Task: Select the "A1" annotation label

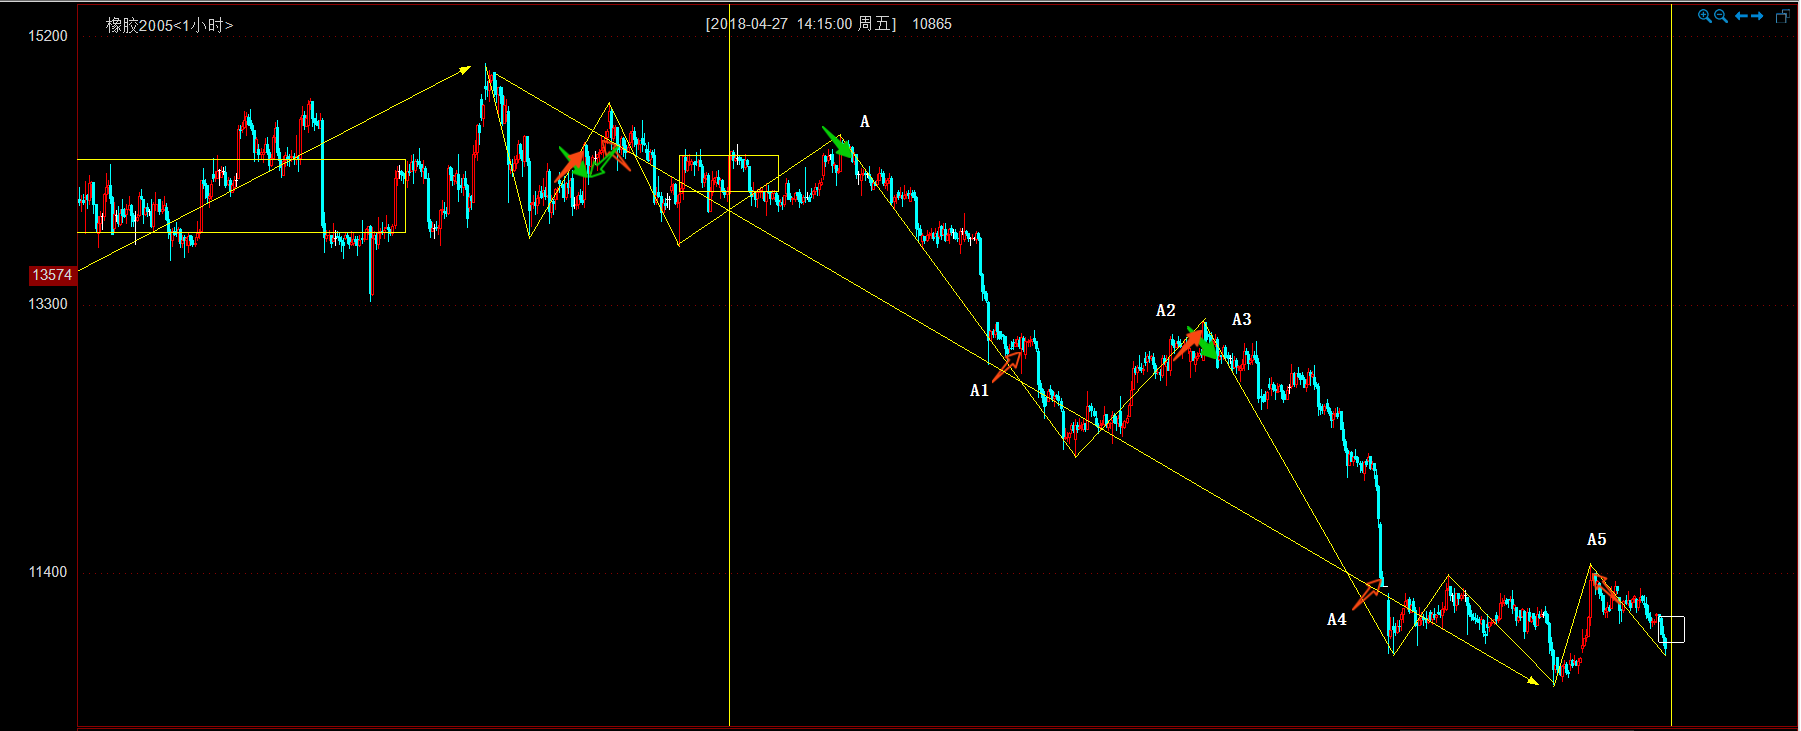Action: 979,390
